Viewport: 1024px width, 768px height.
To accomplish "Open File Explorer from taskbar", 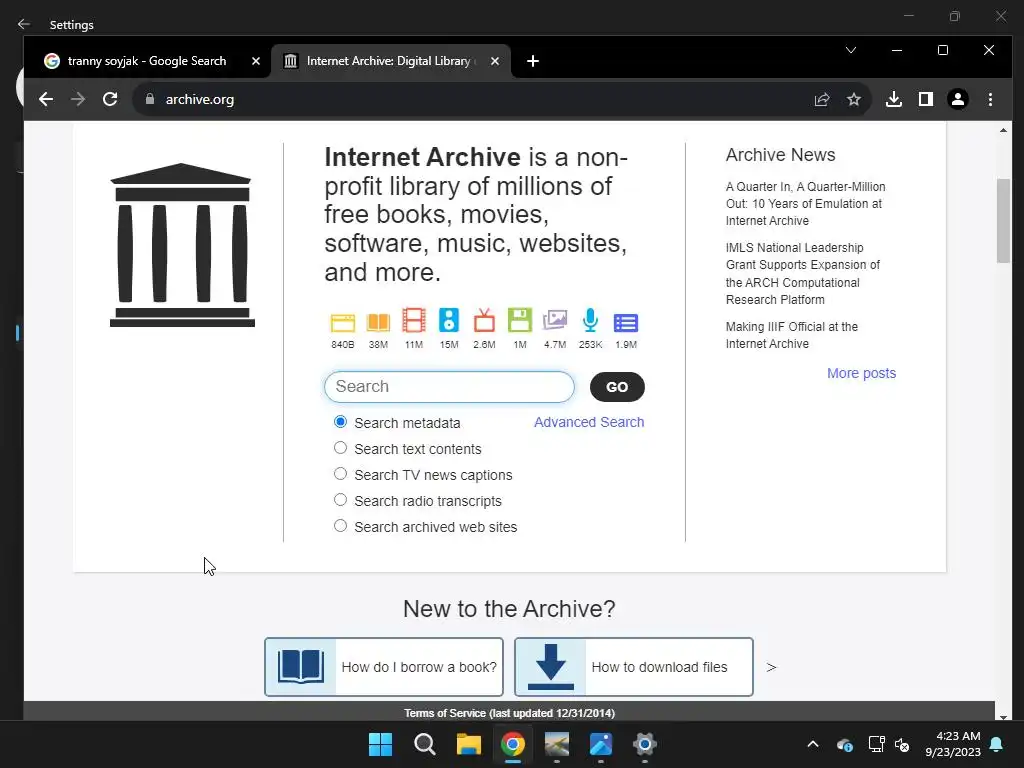I will tap(468, 744).
